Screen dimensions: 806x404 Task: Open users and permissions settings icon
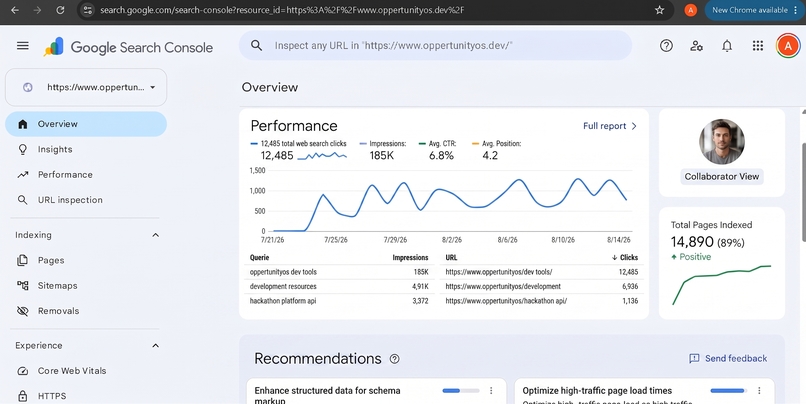(x=697, y=46)
